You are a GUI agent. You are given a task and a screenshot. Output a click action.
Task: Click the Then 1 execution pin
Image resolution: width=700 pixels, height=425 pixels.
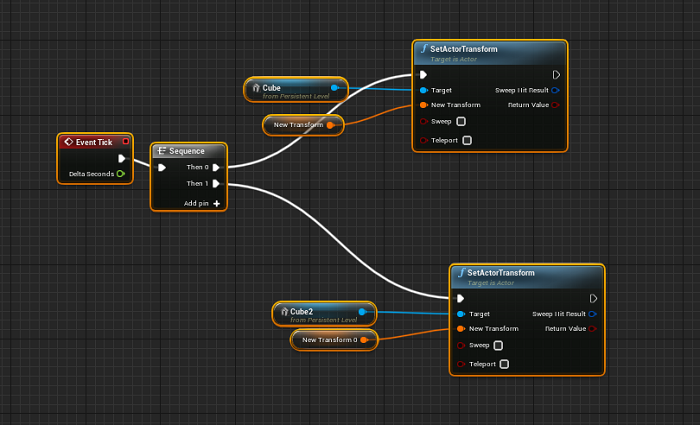point(216,183)
